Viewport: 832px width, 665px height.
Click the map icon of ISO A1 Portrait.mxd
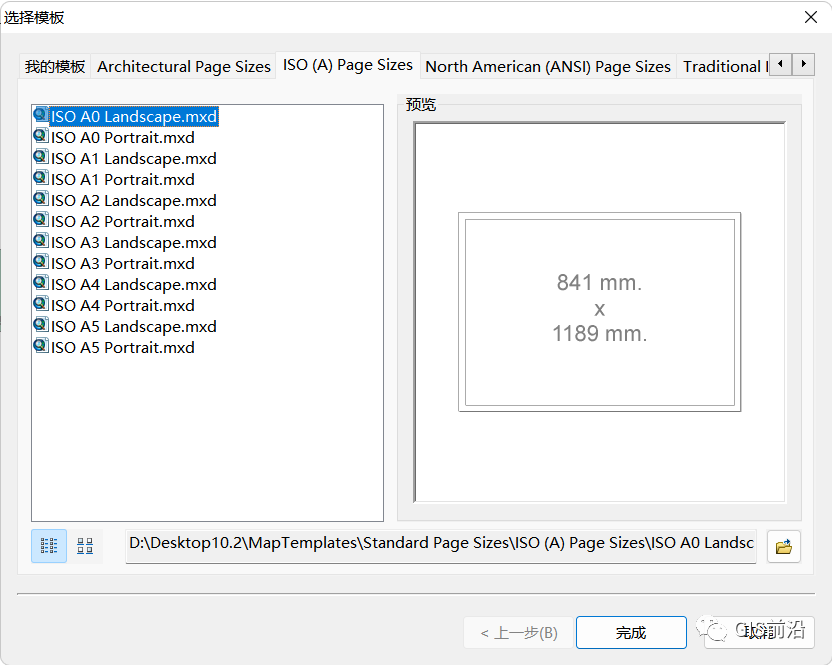coord(41,178)
